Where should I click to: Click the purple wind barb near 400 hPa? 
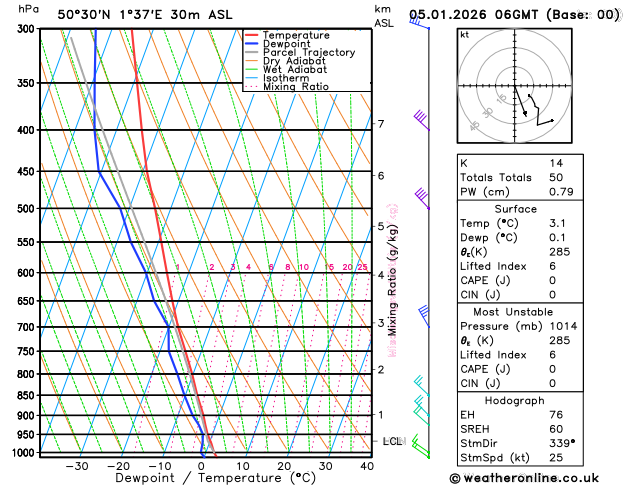422,120
